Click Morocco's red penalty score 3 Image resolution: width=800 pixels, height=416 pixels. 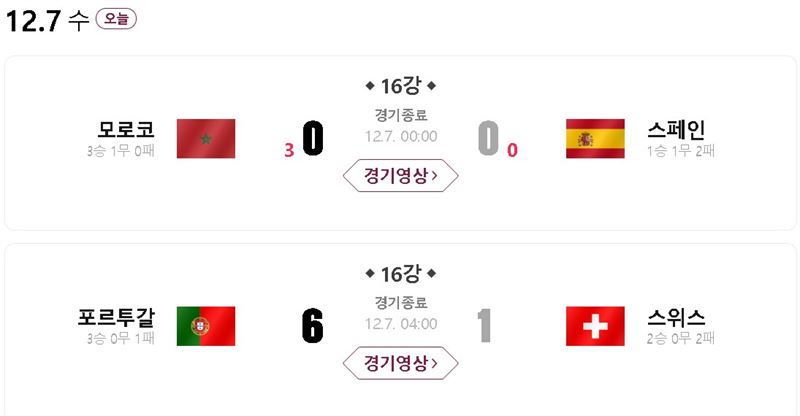point(289,150)
